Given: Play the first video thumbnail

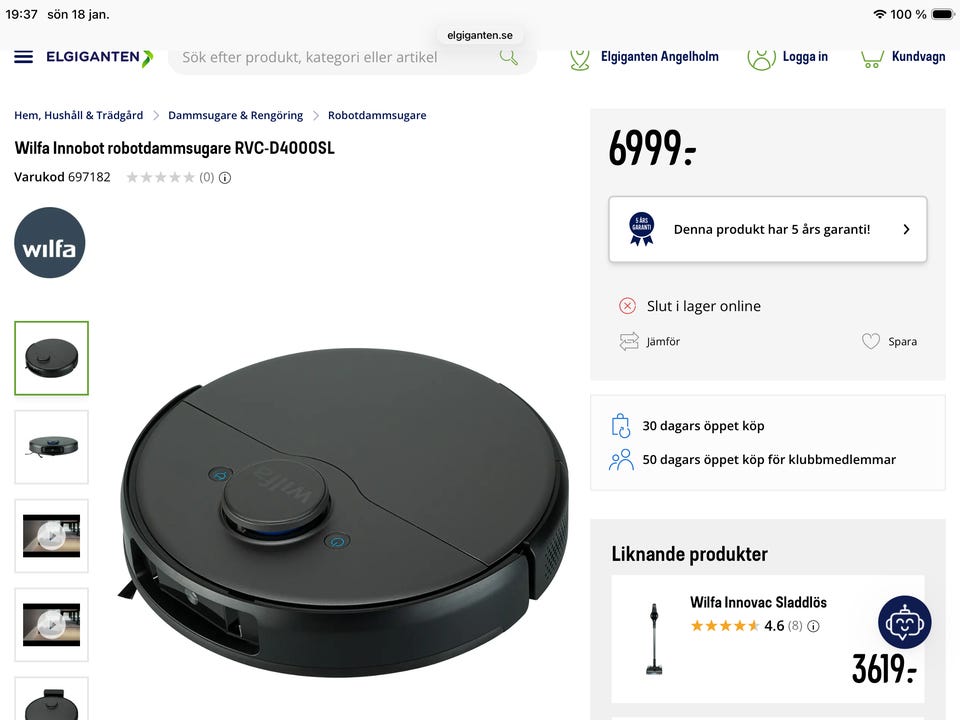Looking at the screenshot, I should (x=51, y=536).
